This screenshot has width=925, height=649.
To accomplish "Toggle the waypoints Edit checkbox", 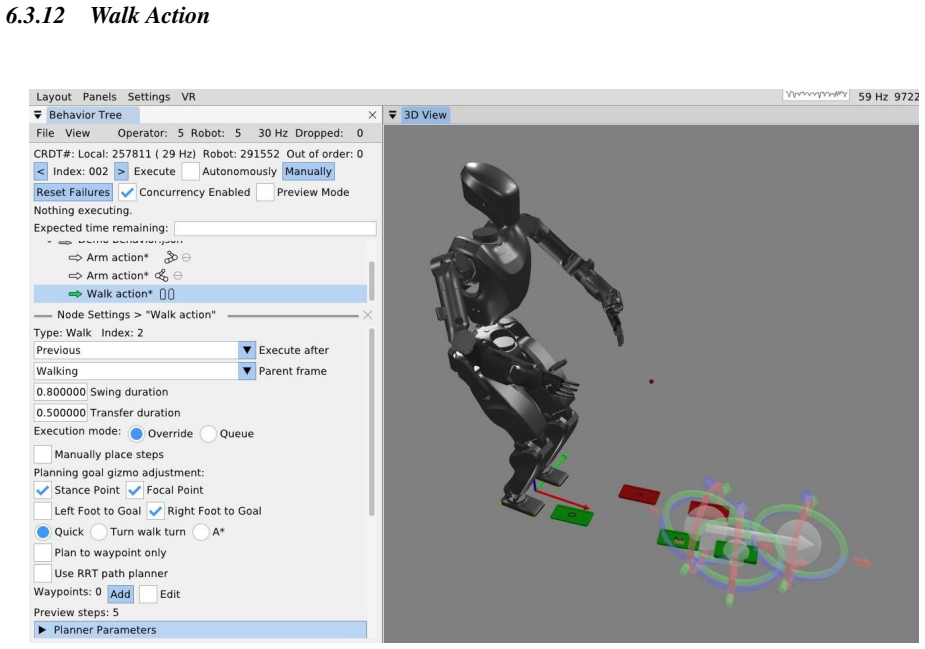I will point(148,594).
